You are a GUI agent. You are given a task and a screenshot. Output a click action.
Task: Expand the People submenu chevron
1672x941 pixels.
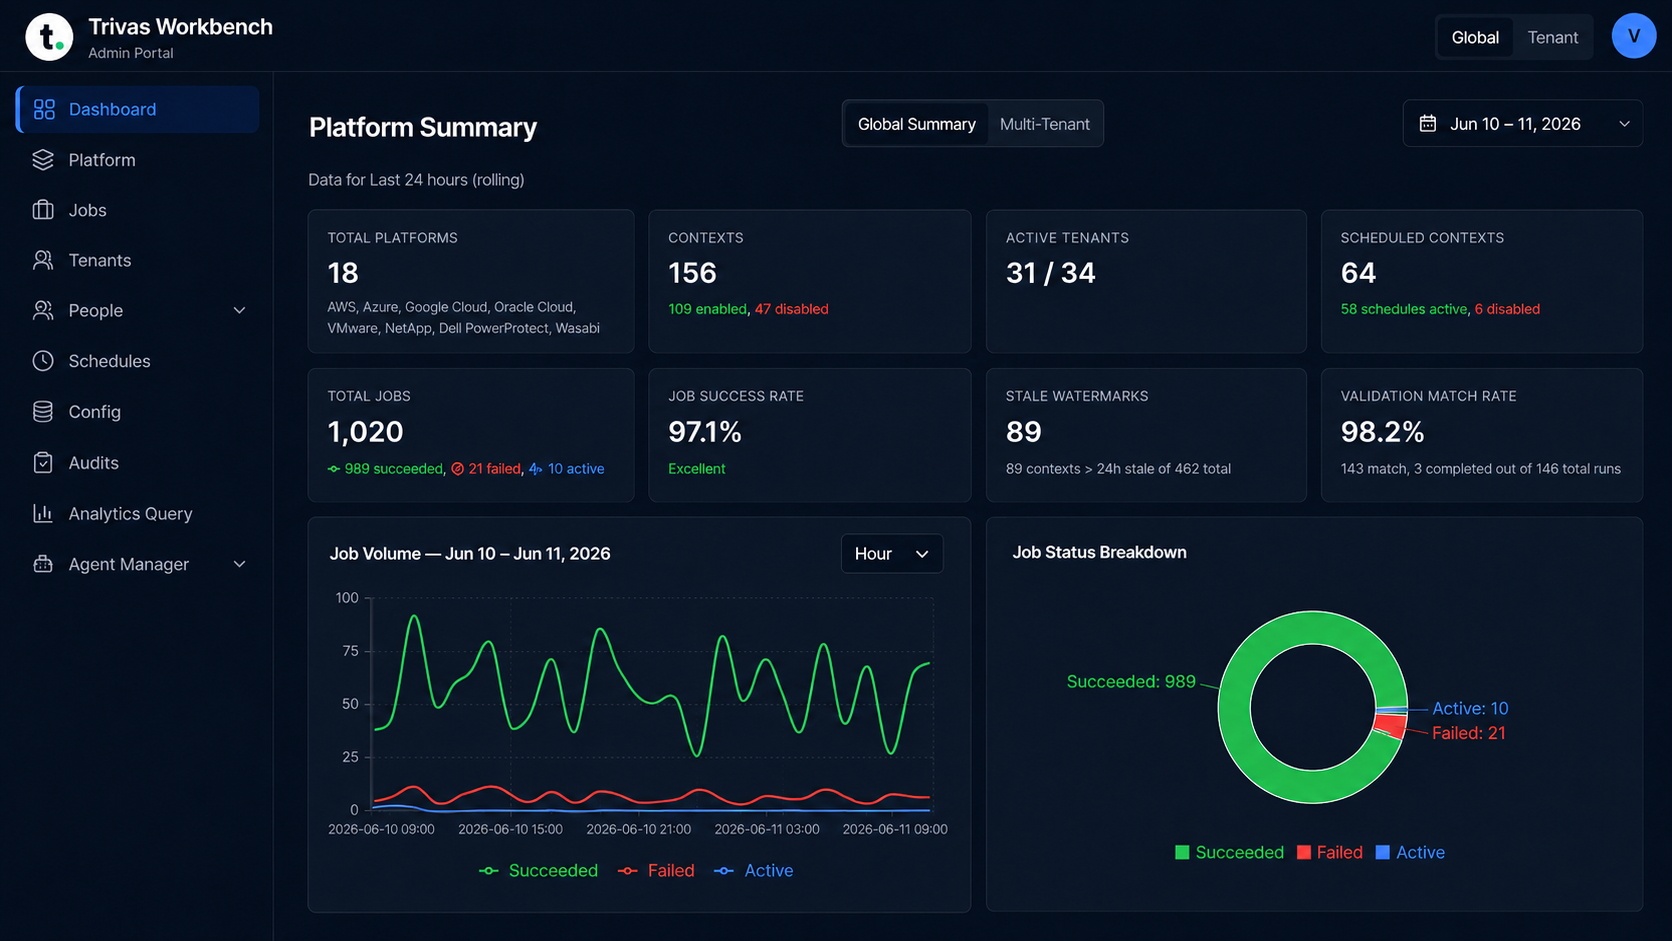pos(239,311)
